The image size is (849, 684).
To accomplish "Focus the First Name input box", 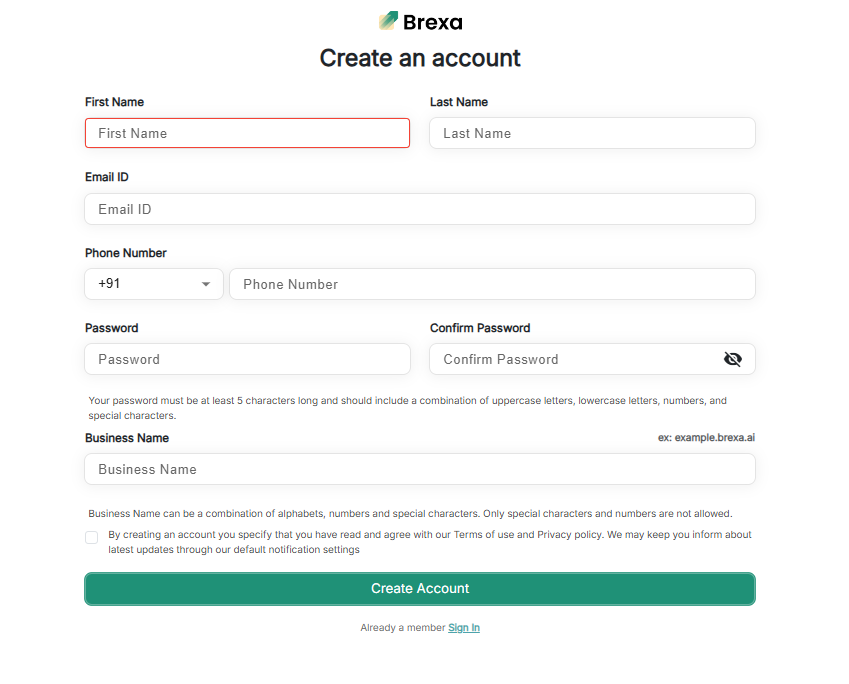I will tap(247, 133).
